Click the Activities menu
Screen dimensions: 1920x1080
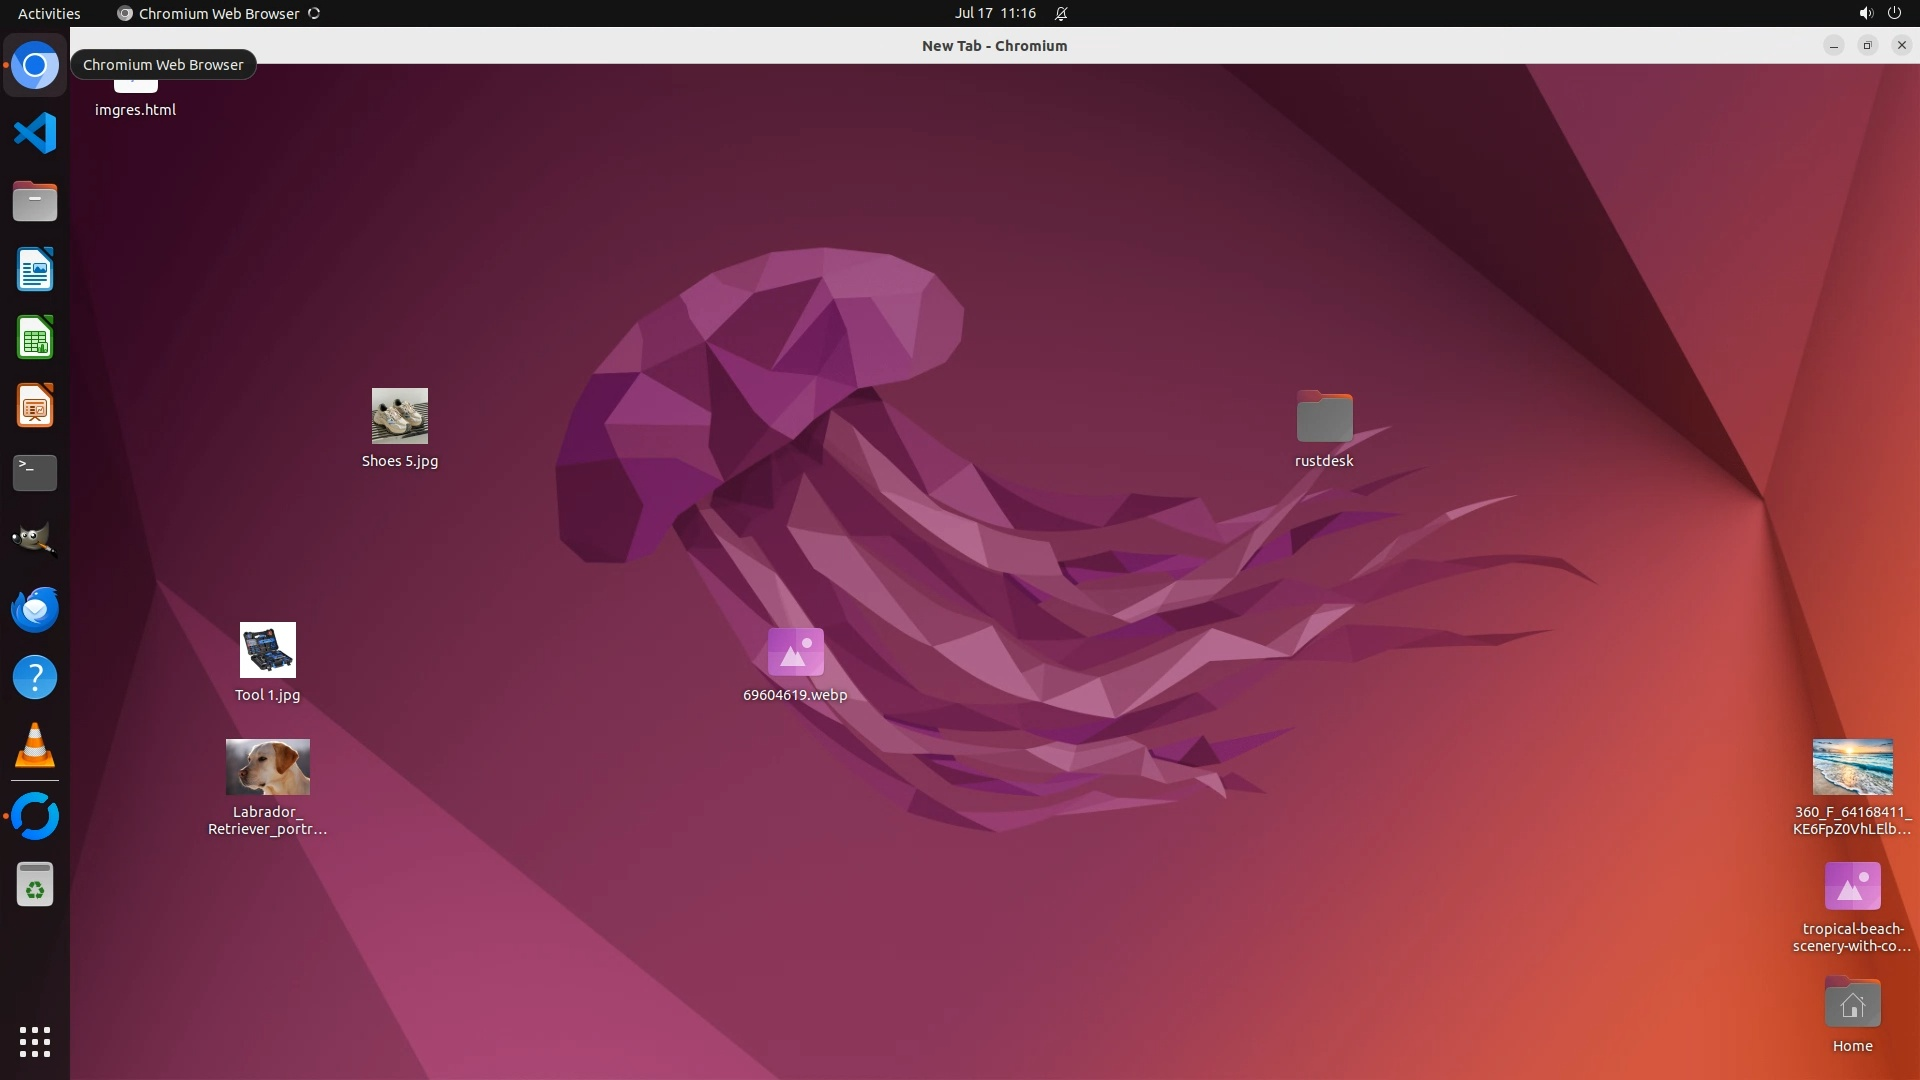(49, 13)
